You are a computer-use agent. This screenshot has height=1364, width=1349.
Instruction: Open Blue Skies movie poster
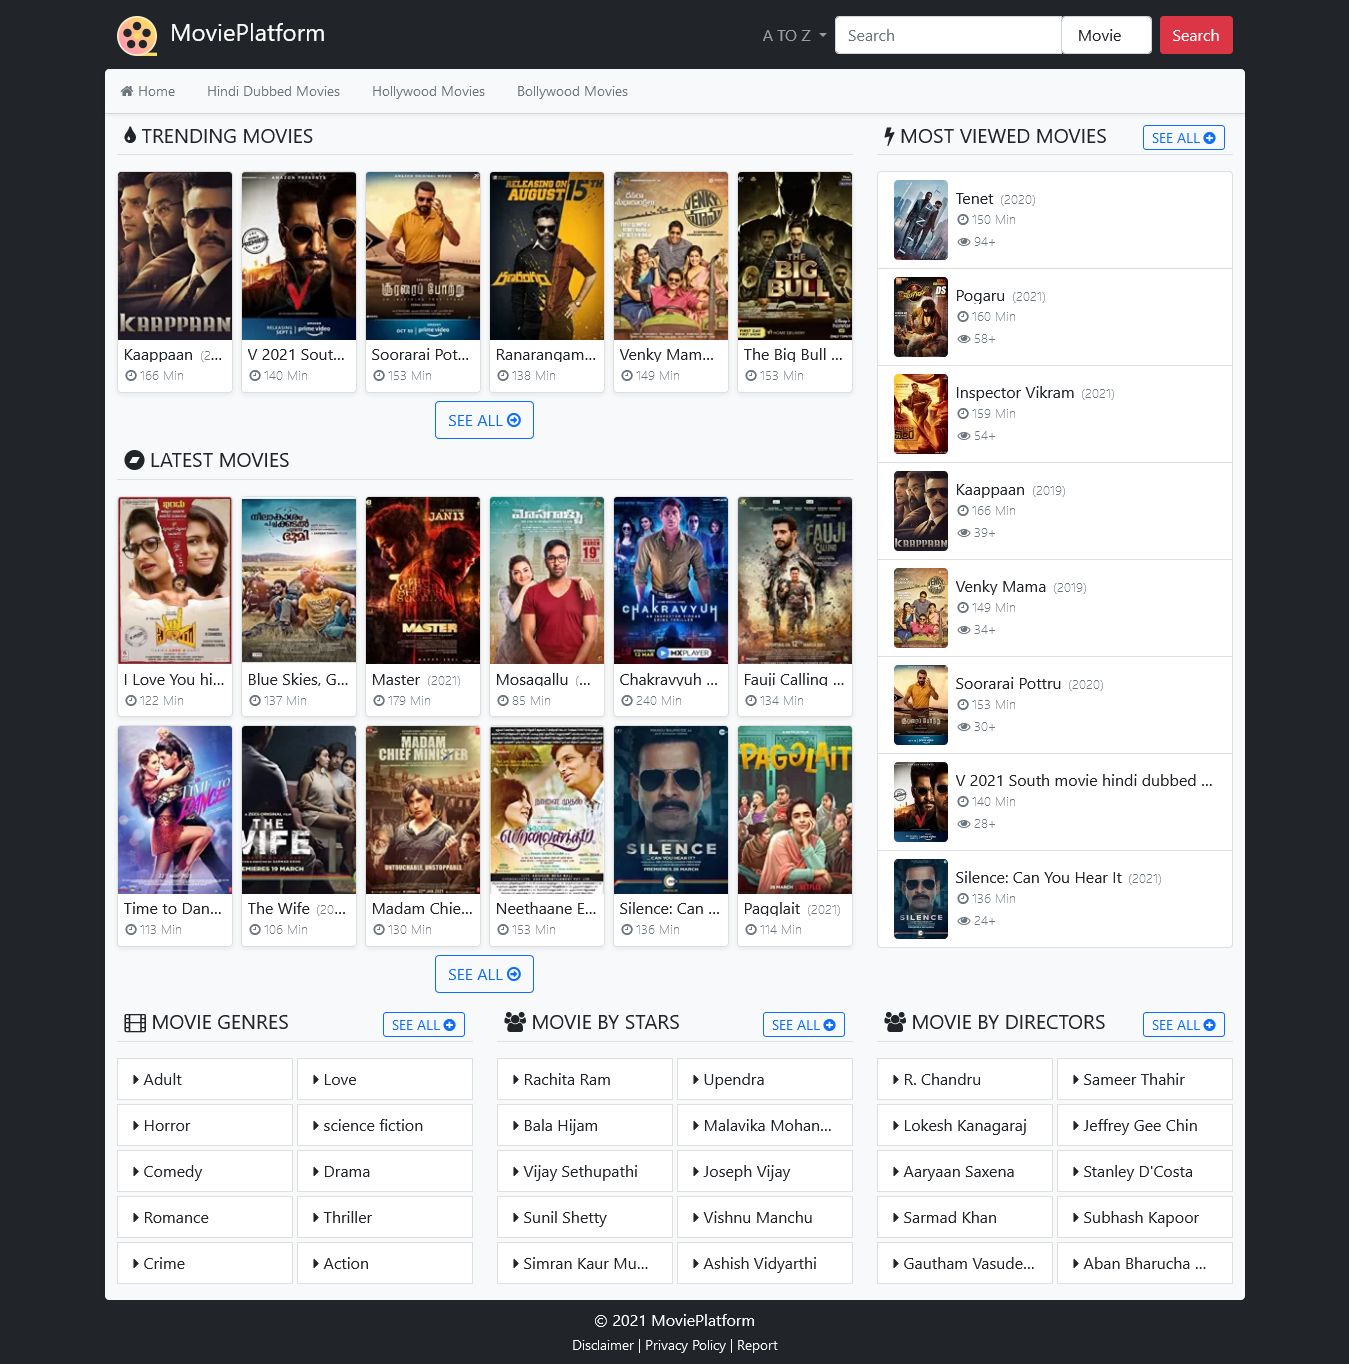(x=299, y=580)
